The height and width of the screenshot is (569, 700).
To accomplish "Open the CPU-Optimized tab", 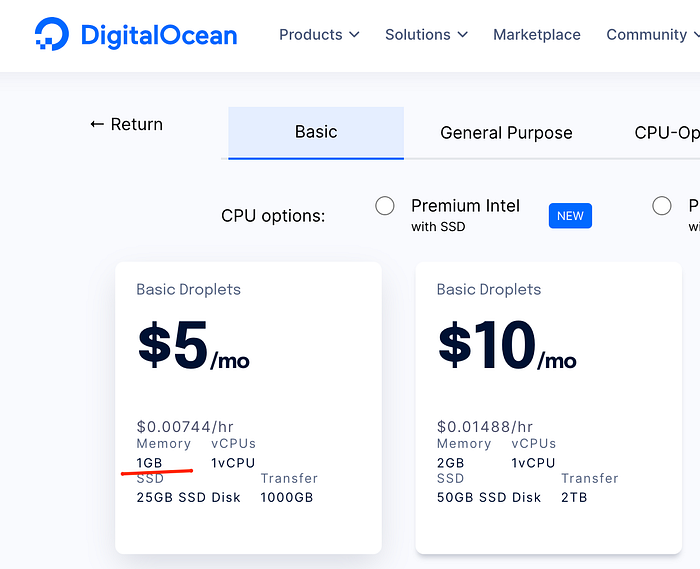I will coord(667,132).
